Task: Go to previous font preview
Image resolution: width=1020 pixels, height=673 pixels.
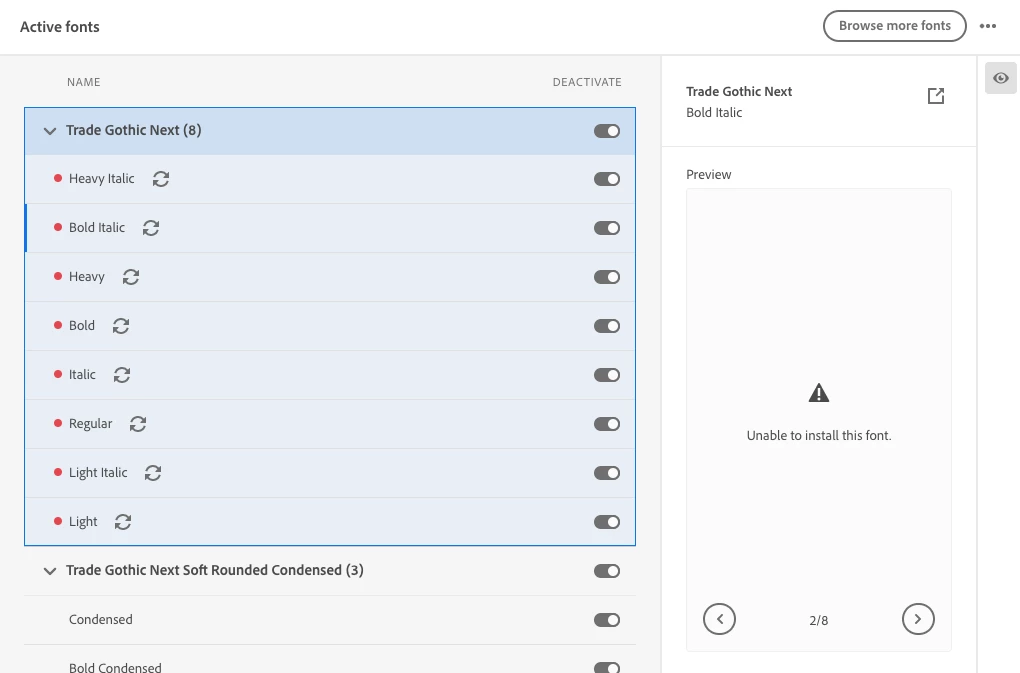Action: pyautogui.click(x=719, y=619)
